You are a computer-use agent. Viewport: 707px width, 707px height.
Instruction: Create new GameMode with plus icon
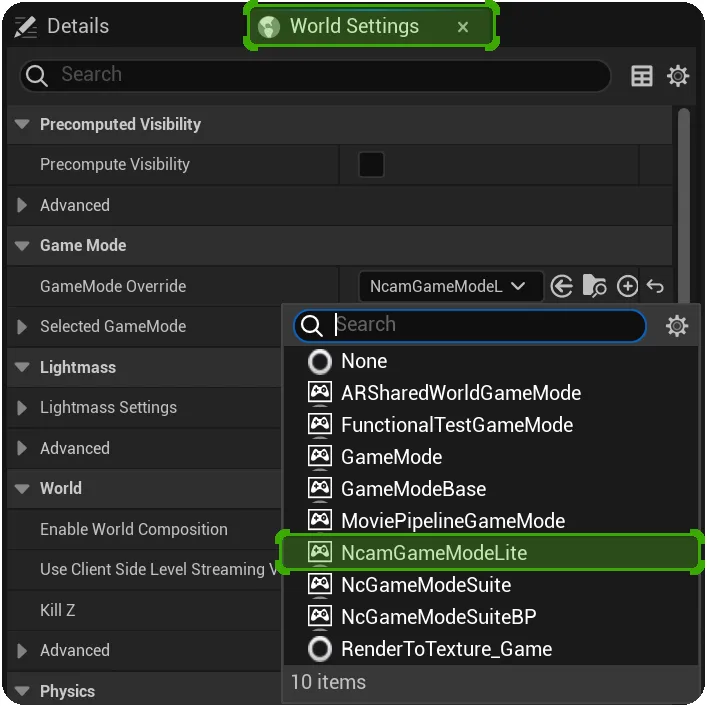click(x=627, y=286)
